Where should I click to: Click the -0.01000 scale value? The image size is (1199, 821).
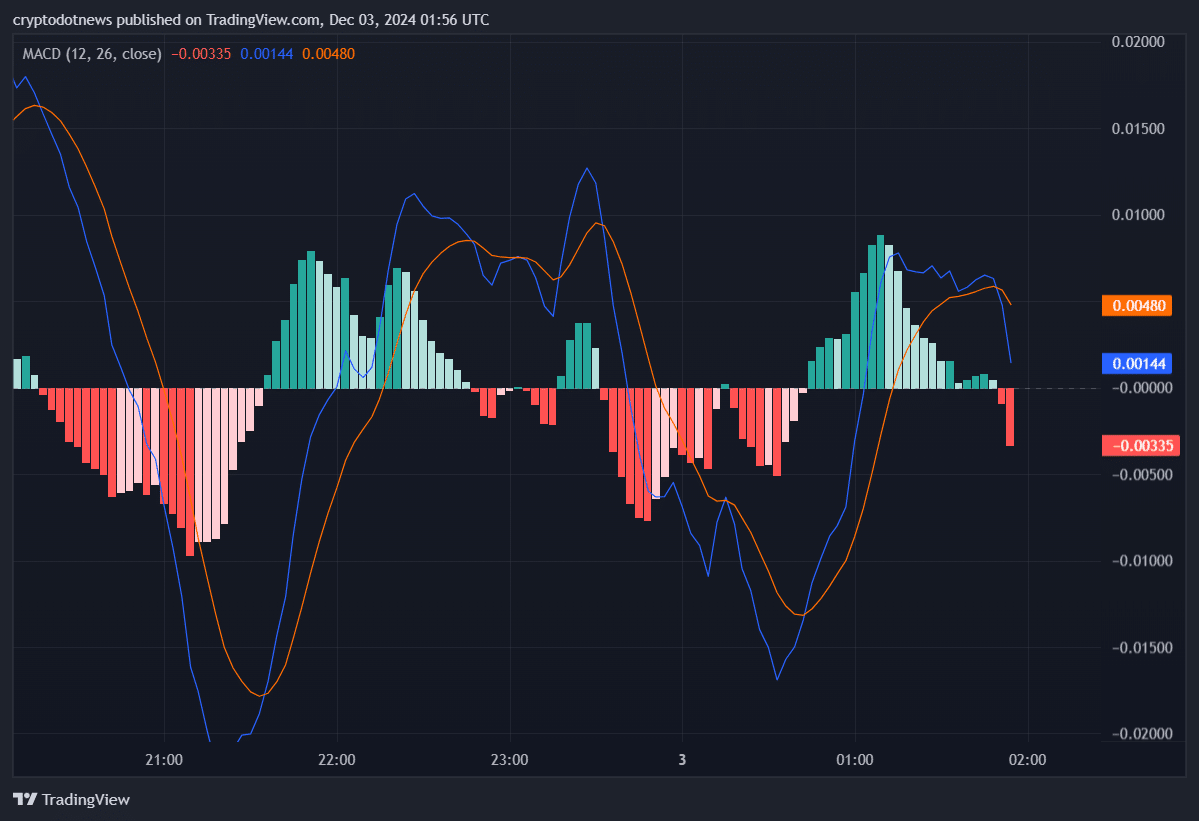pyautogui.click(x=1142, y=561)
